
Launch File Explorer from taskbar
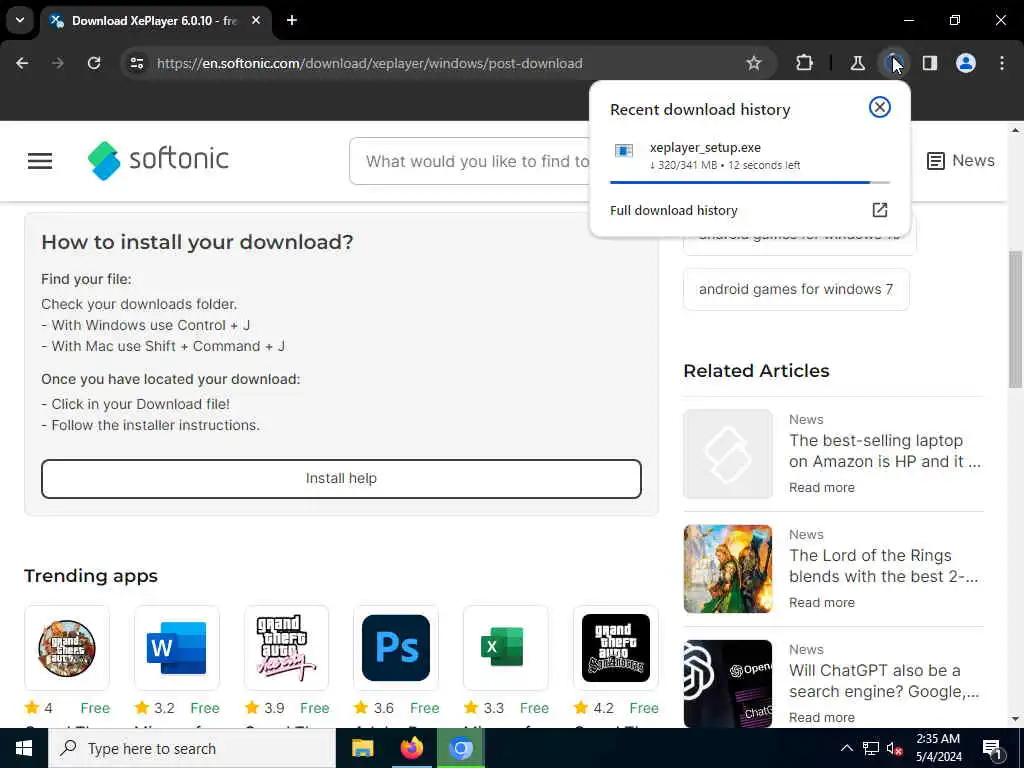(x=362, y=748)
